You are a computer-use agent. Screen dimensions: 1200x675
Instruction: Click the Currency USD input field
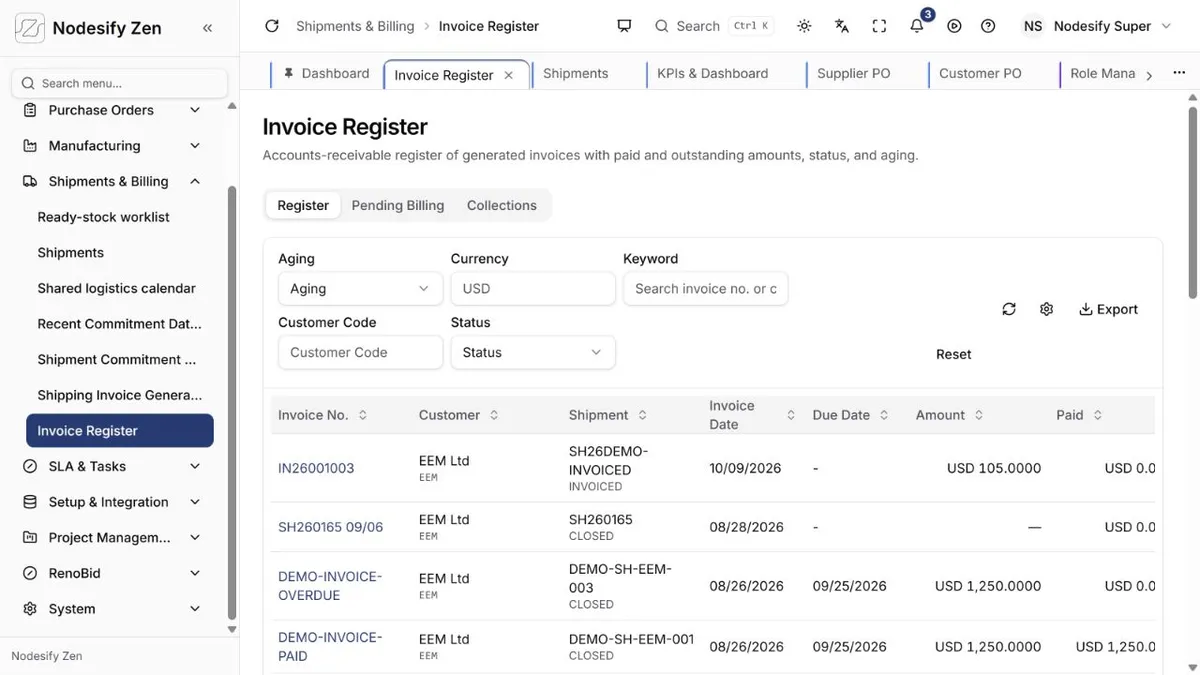click(x=533, y=289)
